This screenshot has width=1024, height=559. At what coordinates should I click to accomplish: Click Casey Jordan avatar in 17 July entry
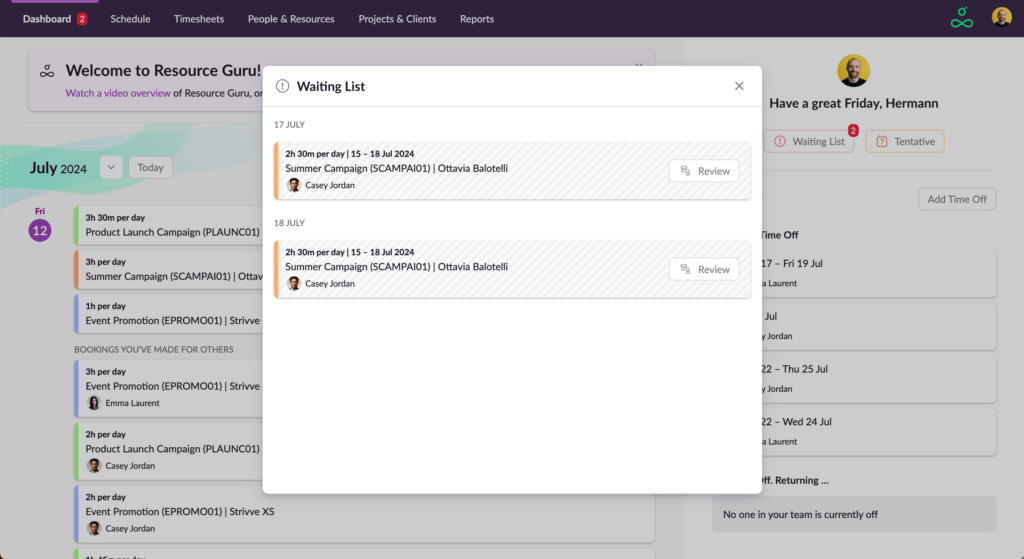pos(294,185)
